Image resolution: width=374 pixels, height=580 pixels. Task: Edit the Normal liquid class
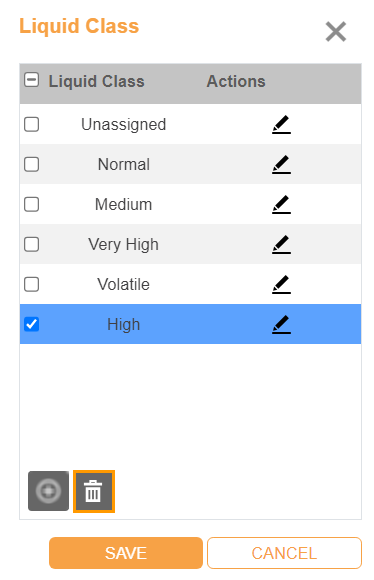coord(281,164)
